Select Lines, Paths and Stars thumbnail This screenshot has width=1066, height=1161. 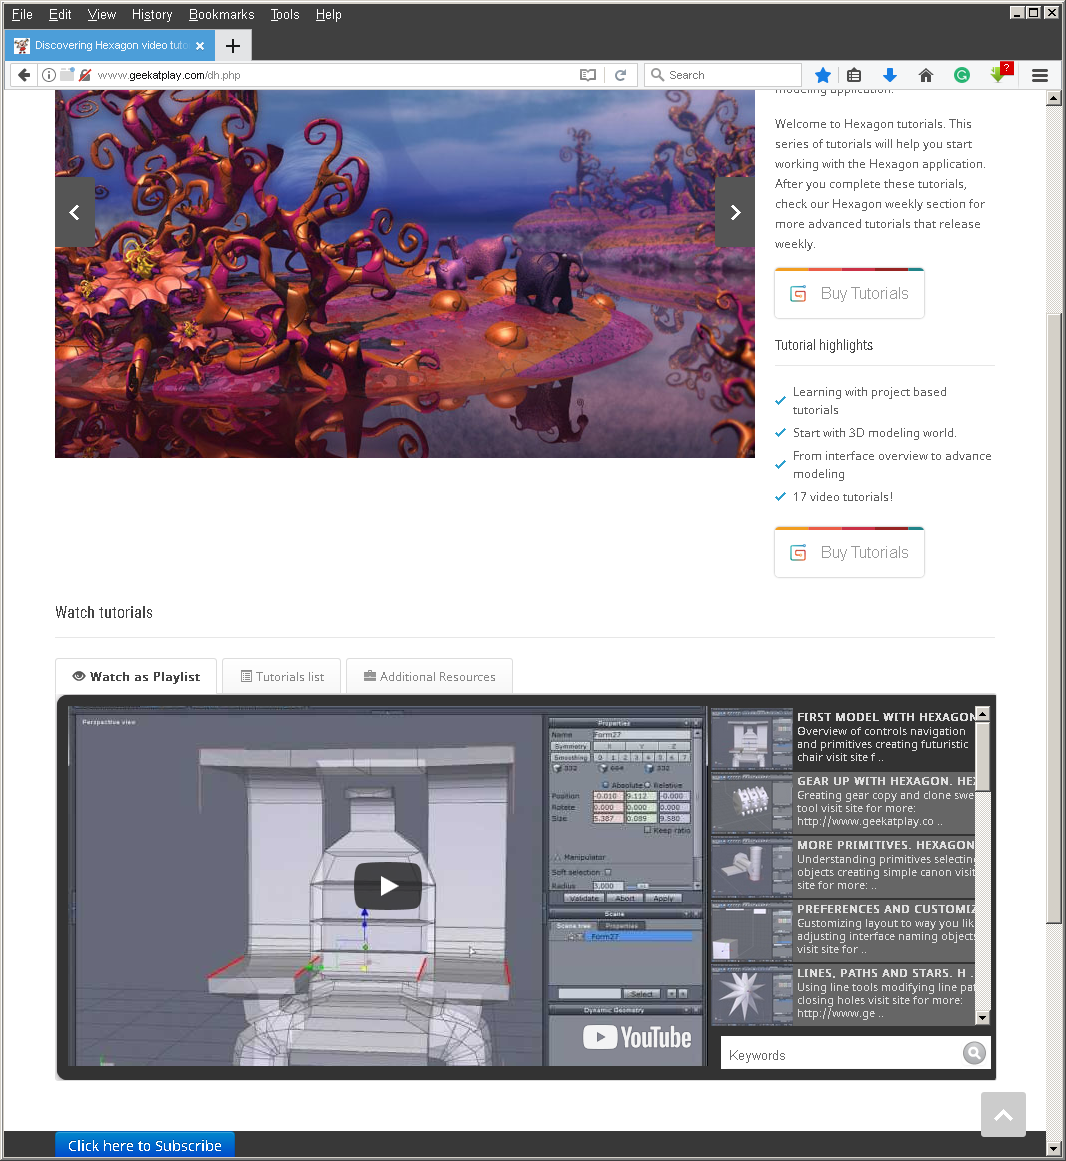coord(751,995)
